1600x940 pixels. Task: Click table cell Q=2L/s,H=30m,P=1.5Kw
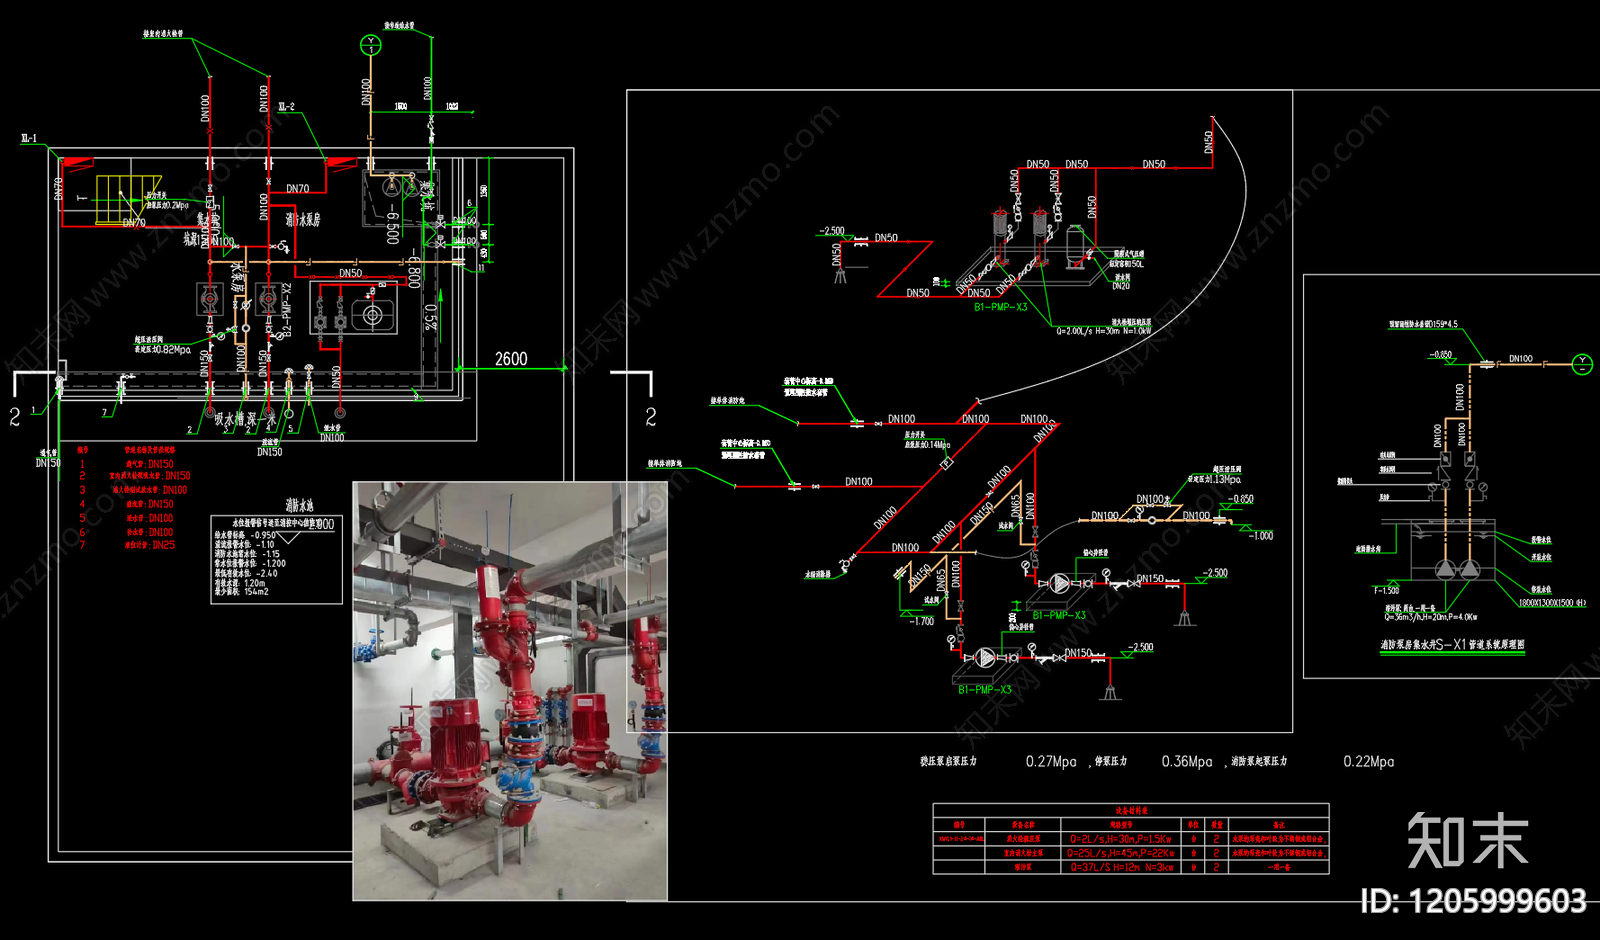(x=1121, y=839)
